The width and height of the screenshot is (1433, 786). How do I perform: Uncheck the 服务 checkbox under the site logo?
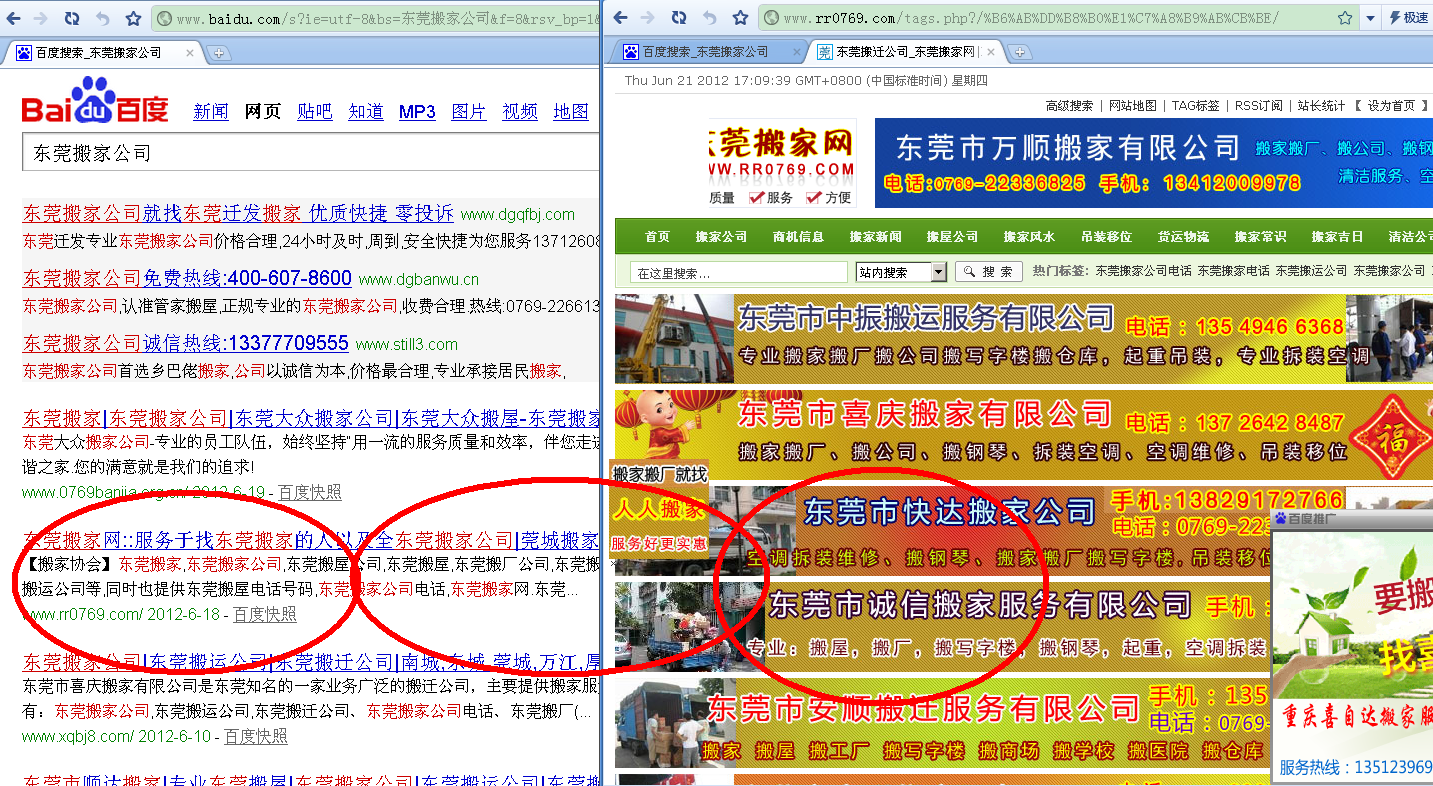click(755, 198)
